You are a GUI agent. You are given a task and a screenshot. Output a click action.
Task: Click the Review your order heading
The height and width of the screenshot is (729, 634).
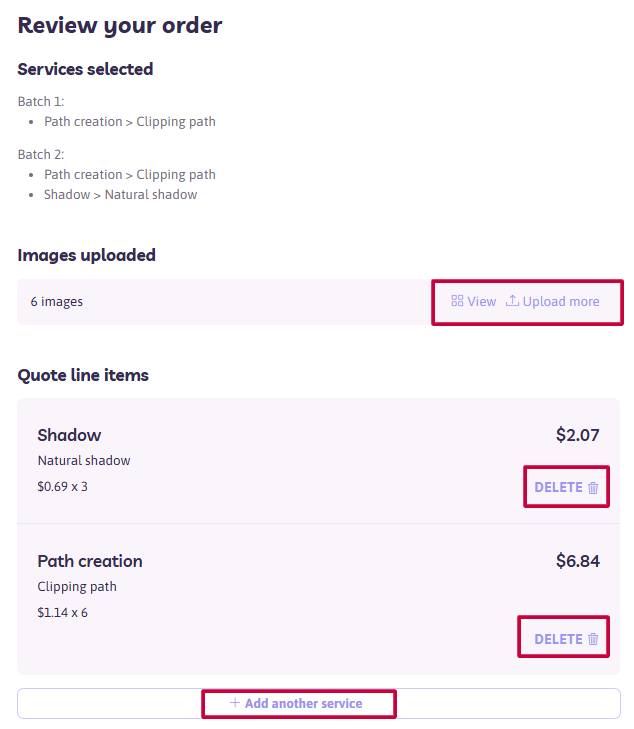pyautogui.click(x=120, y=26)
